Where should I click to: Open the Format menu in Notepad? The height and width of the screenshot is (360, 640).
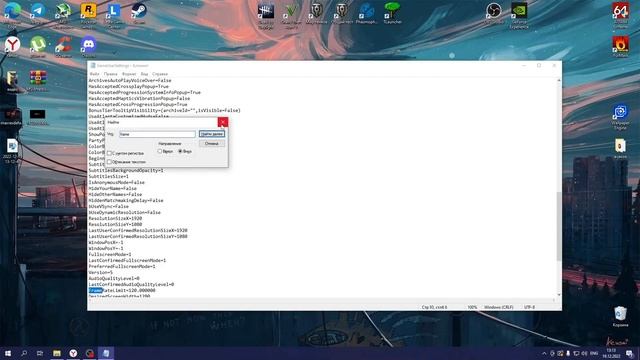point(129,74)
